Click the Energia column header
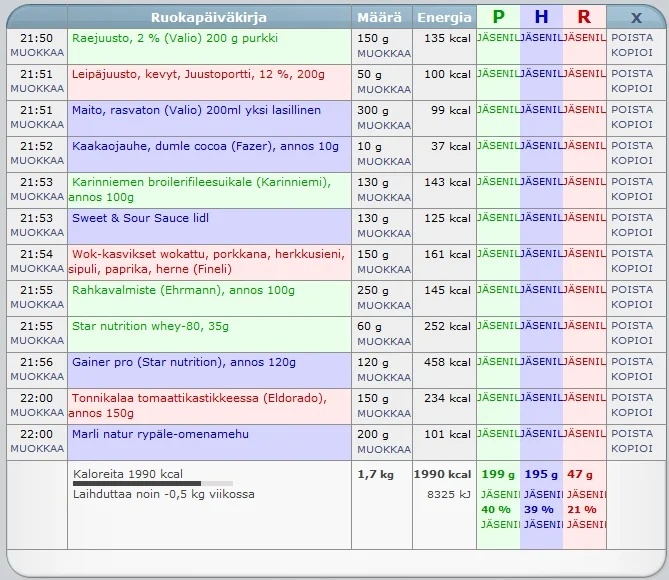The image size is (669, 580). (x=444, y=17)
